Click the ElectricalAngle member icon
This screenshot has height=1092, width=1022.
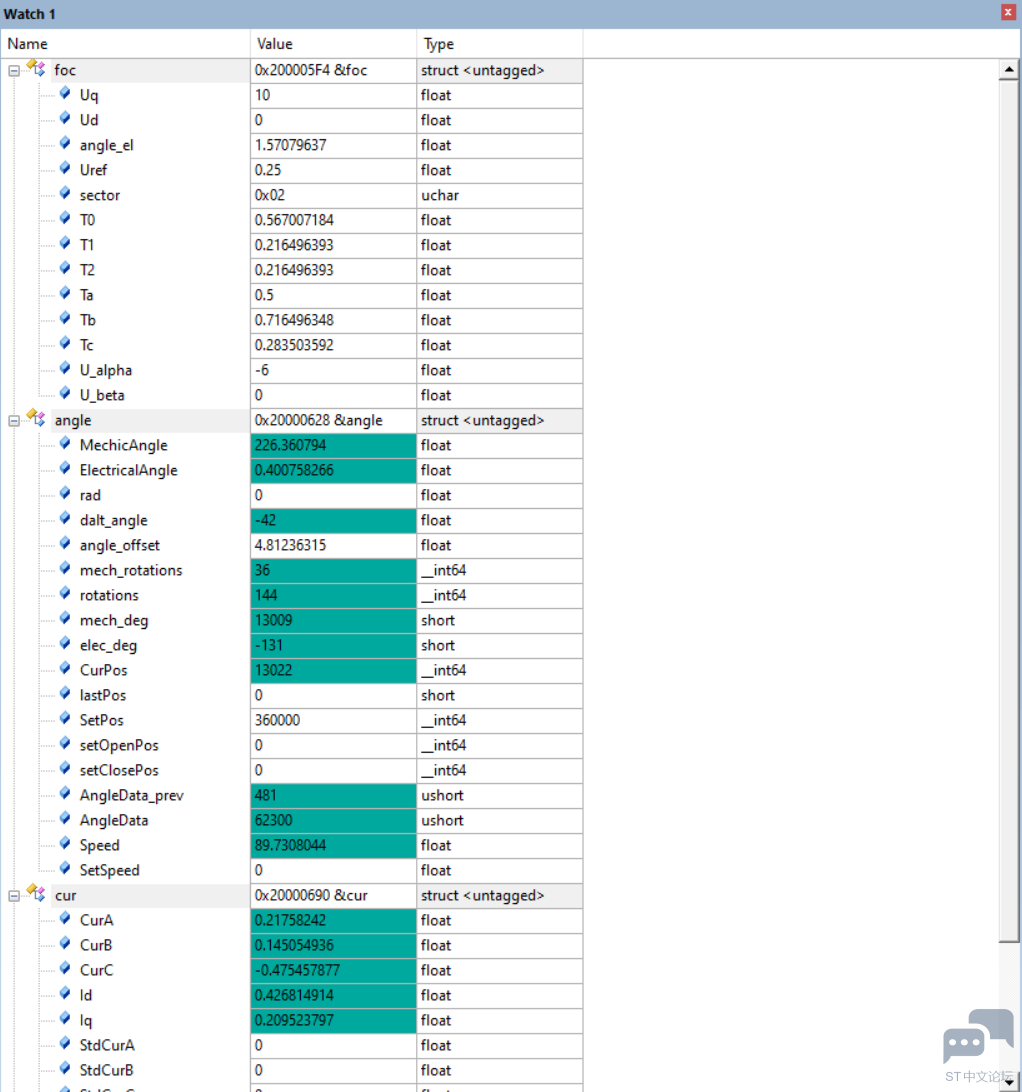[65, 469]
